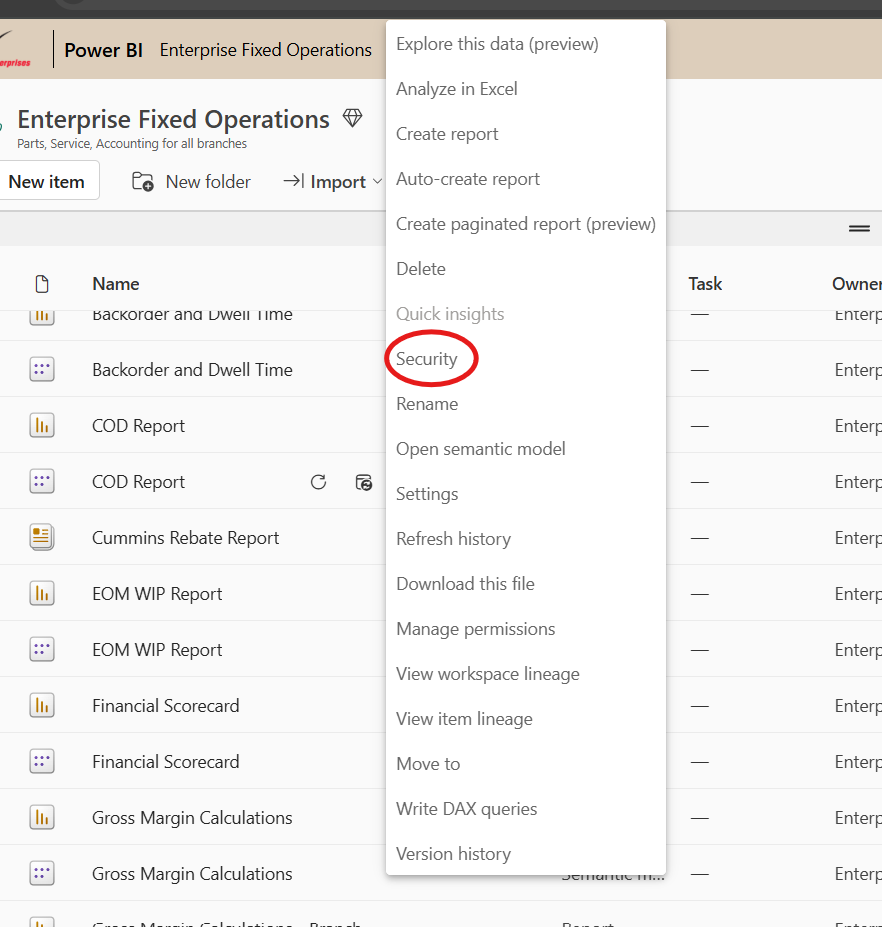Click the semantic model icon for Gross Margin Calculations
Image resolution: width=882 pixels, height=927 pixels.
click(42, 873)
